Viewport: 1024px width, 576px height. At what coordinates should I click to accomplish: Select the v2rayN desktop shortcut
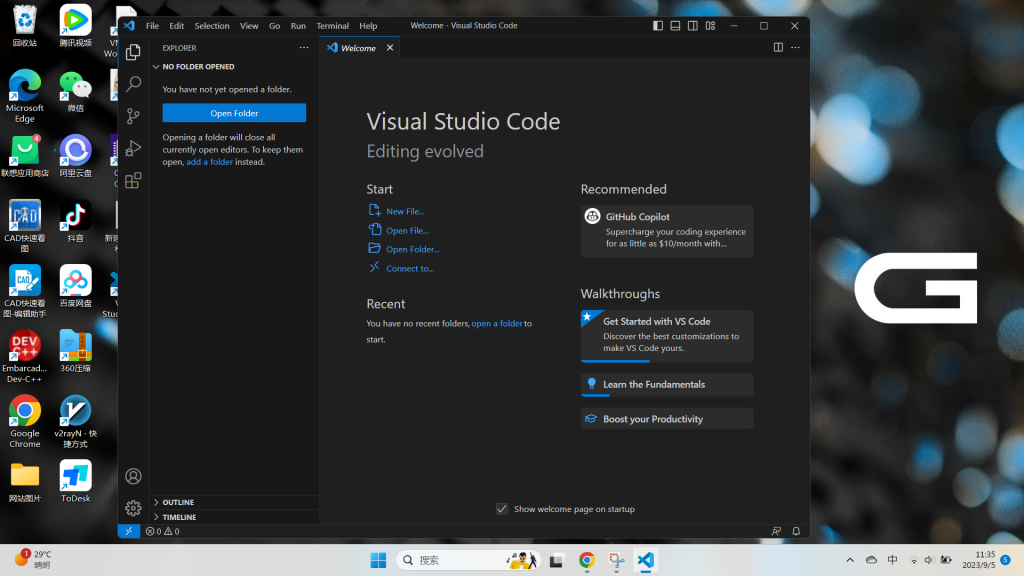coord(75,421)
